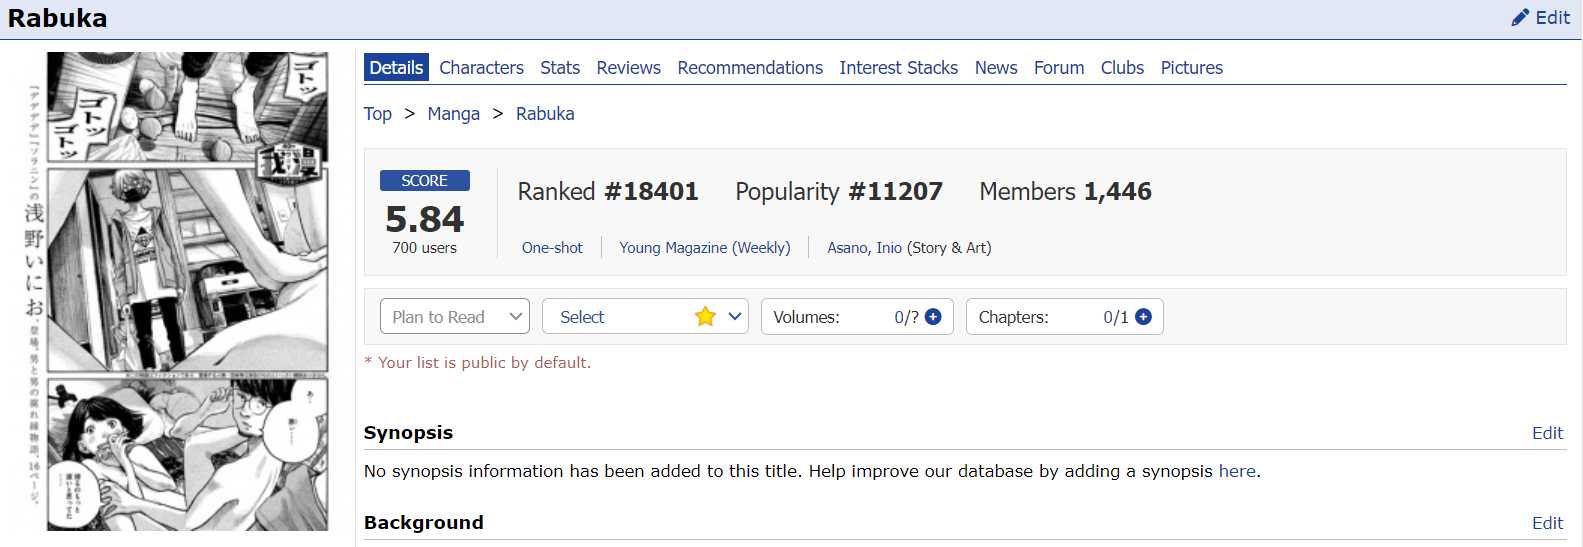
Task: Click the Rabuka manga cover image
Action: click(x=187, y=291)
